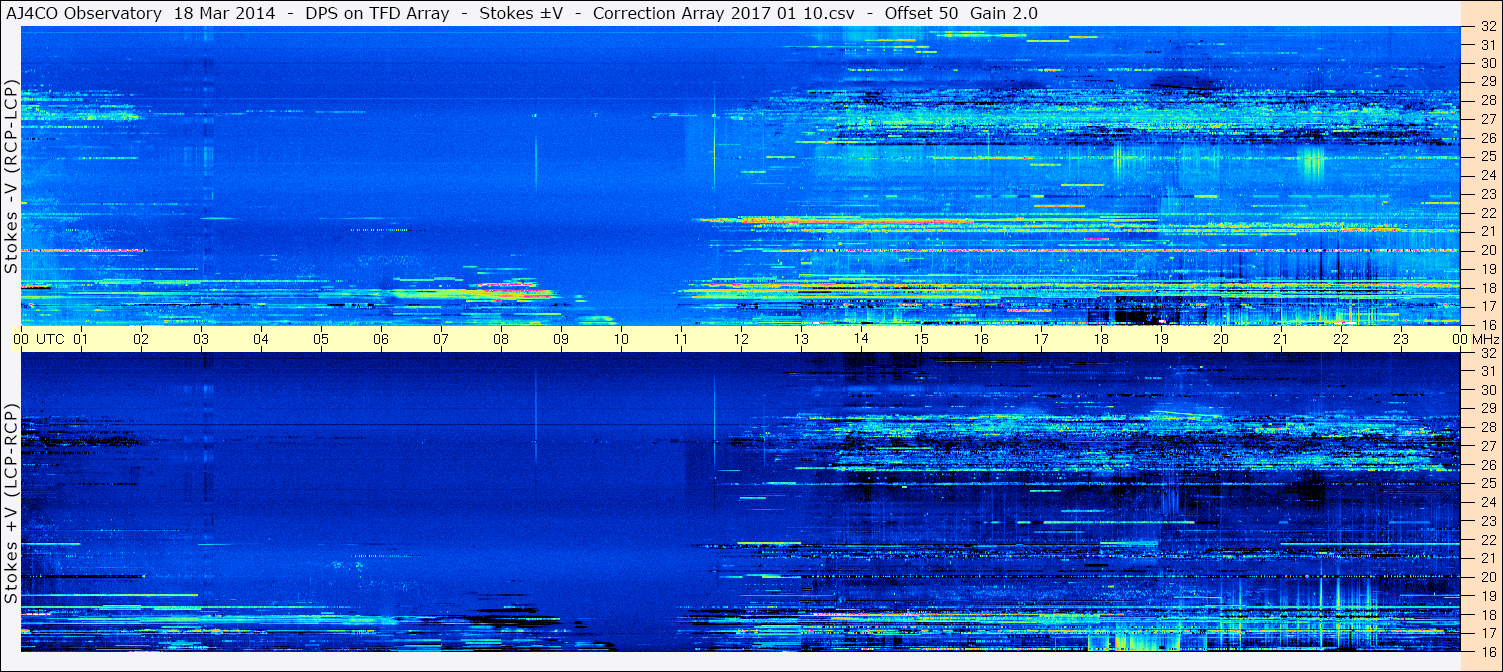Viewport: 1503px width, 672px height.
Task: Click the 'MHz' label on time axis
Action: (x=1484, y=339)
